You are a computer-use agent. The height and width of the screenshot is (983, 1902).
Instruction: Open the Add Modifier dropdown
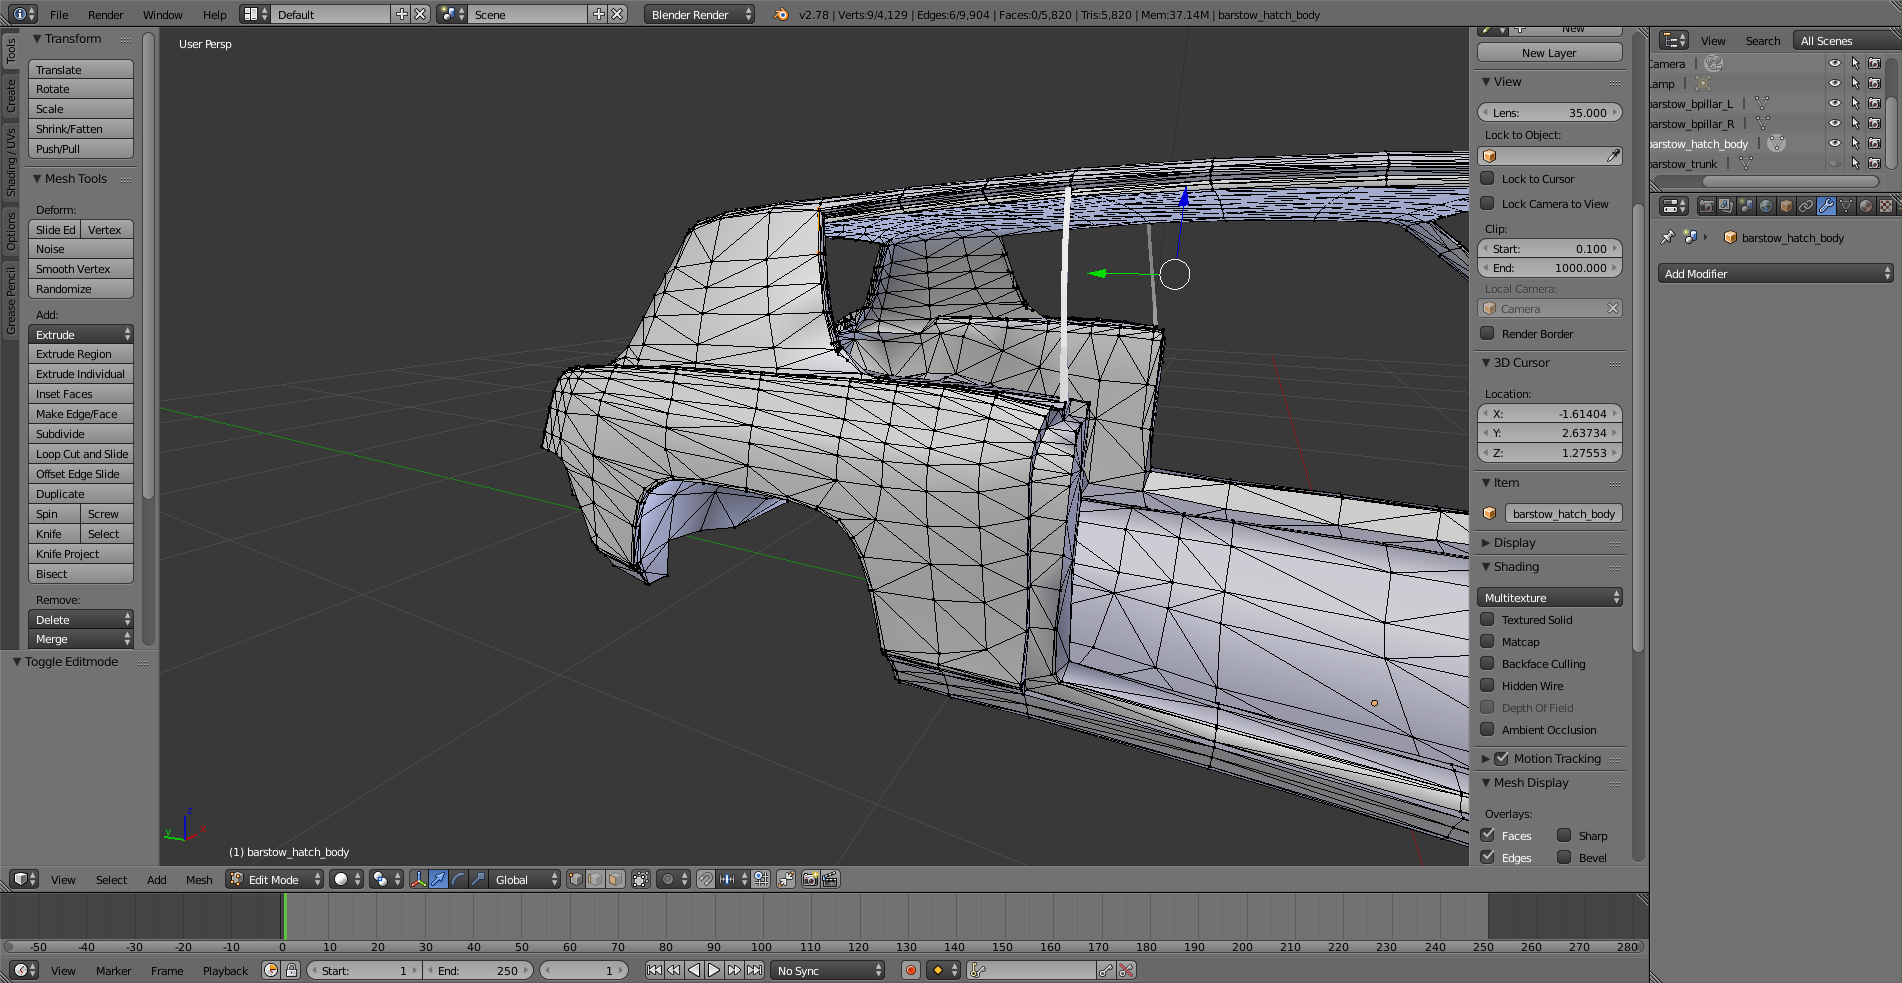click(1776, 273)
